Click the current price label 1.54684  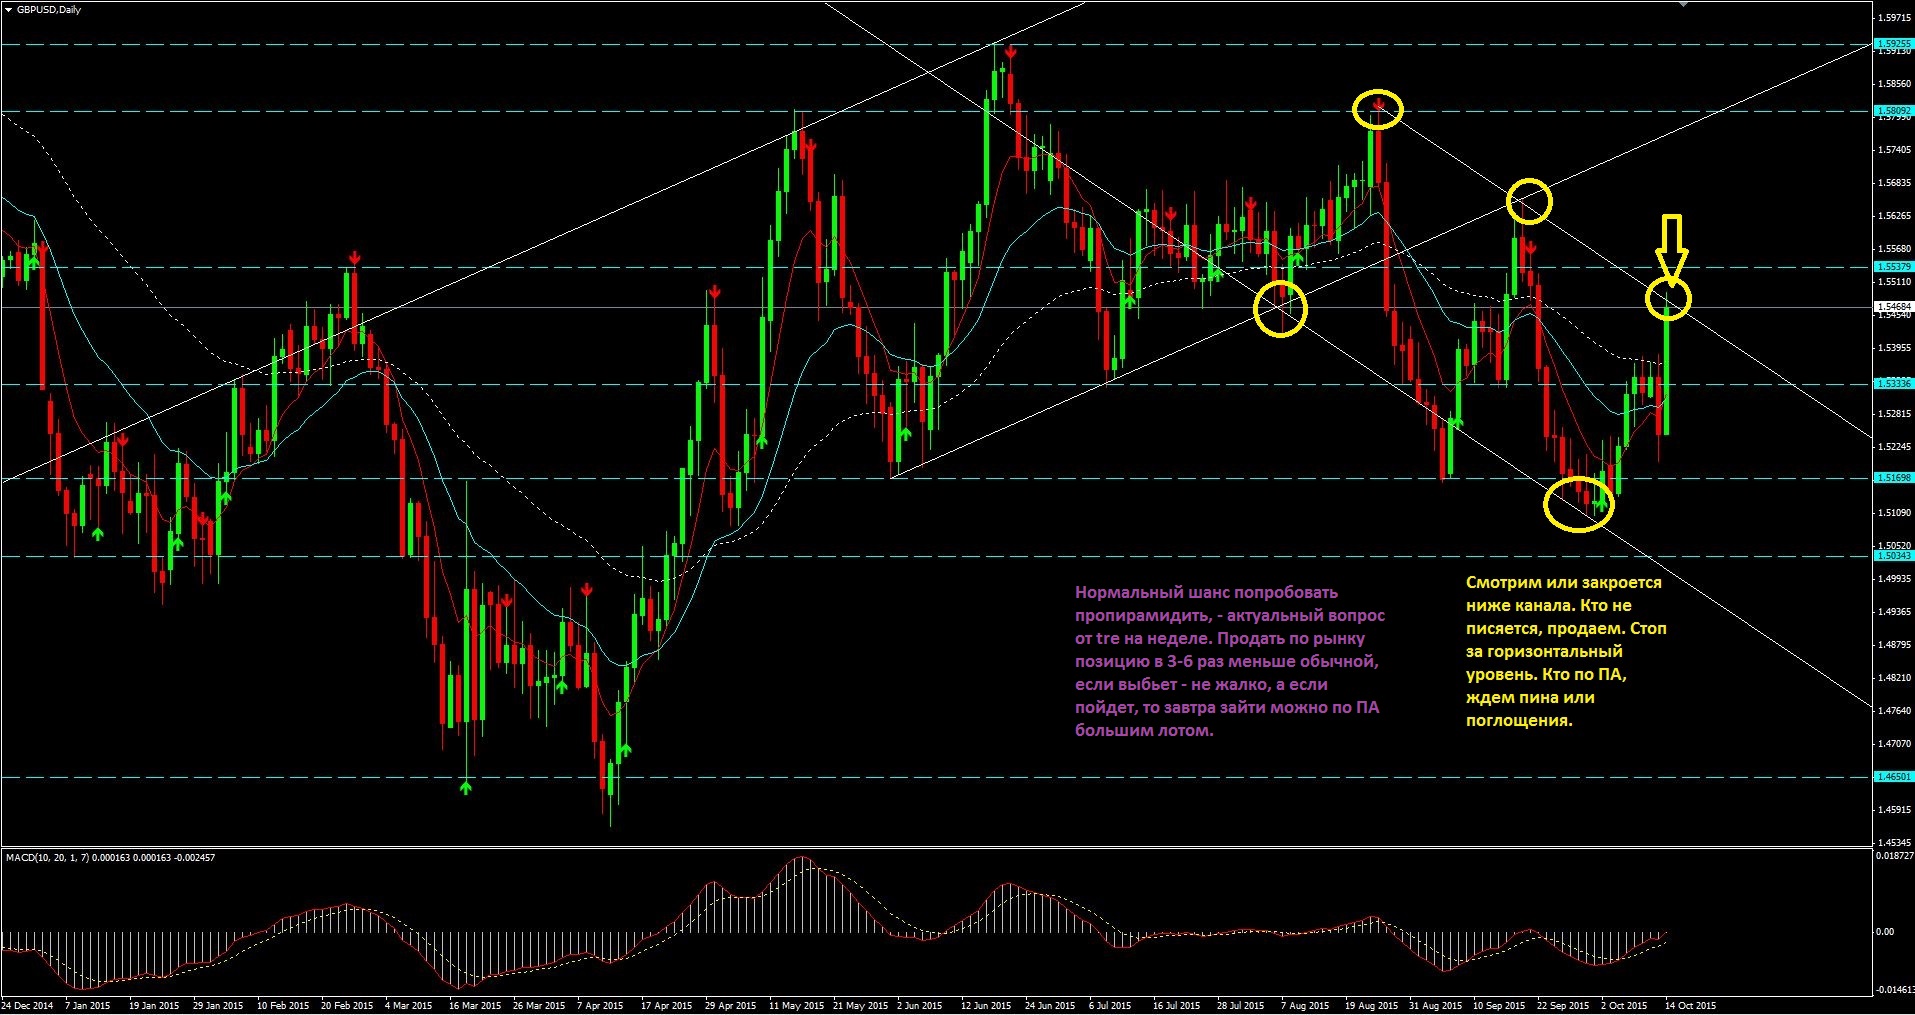point(1893,307)
